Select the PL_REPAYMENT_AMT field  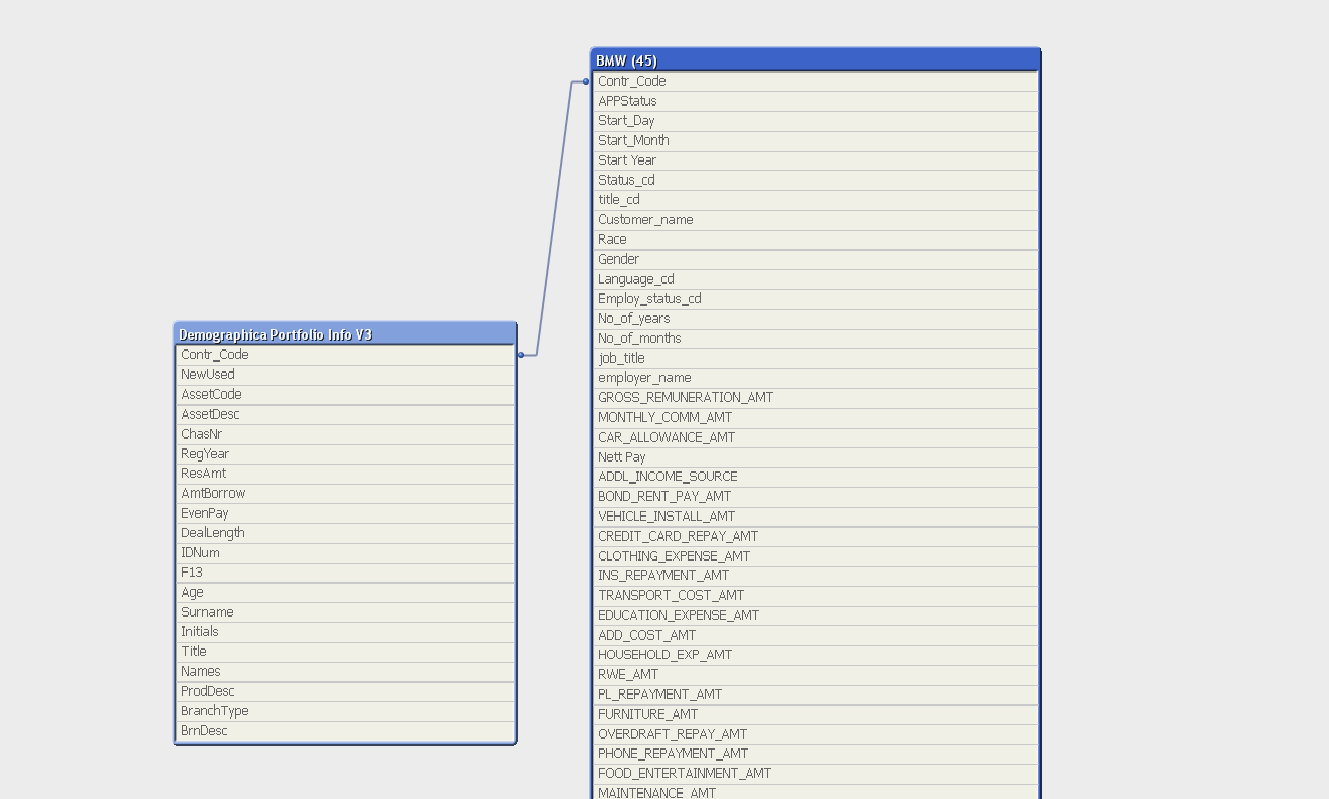click(x=816, y=695)
